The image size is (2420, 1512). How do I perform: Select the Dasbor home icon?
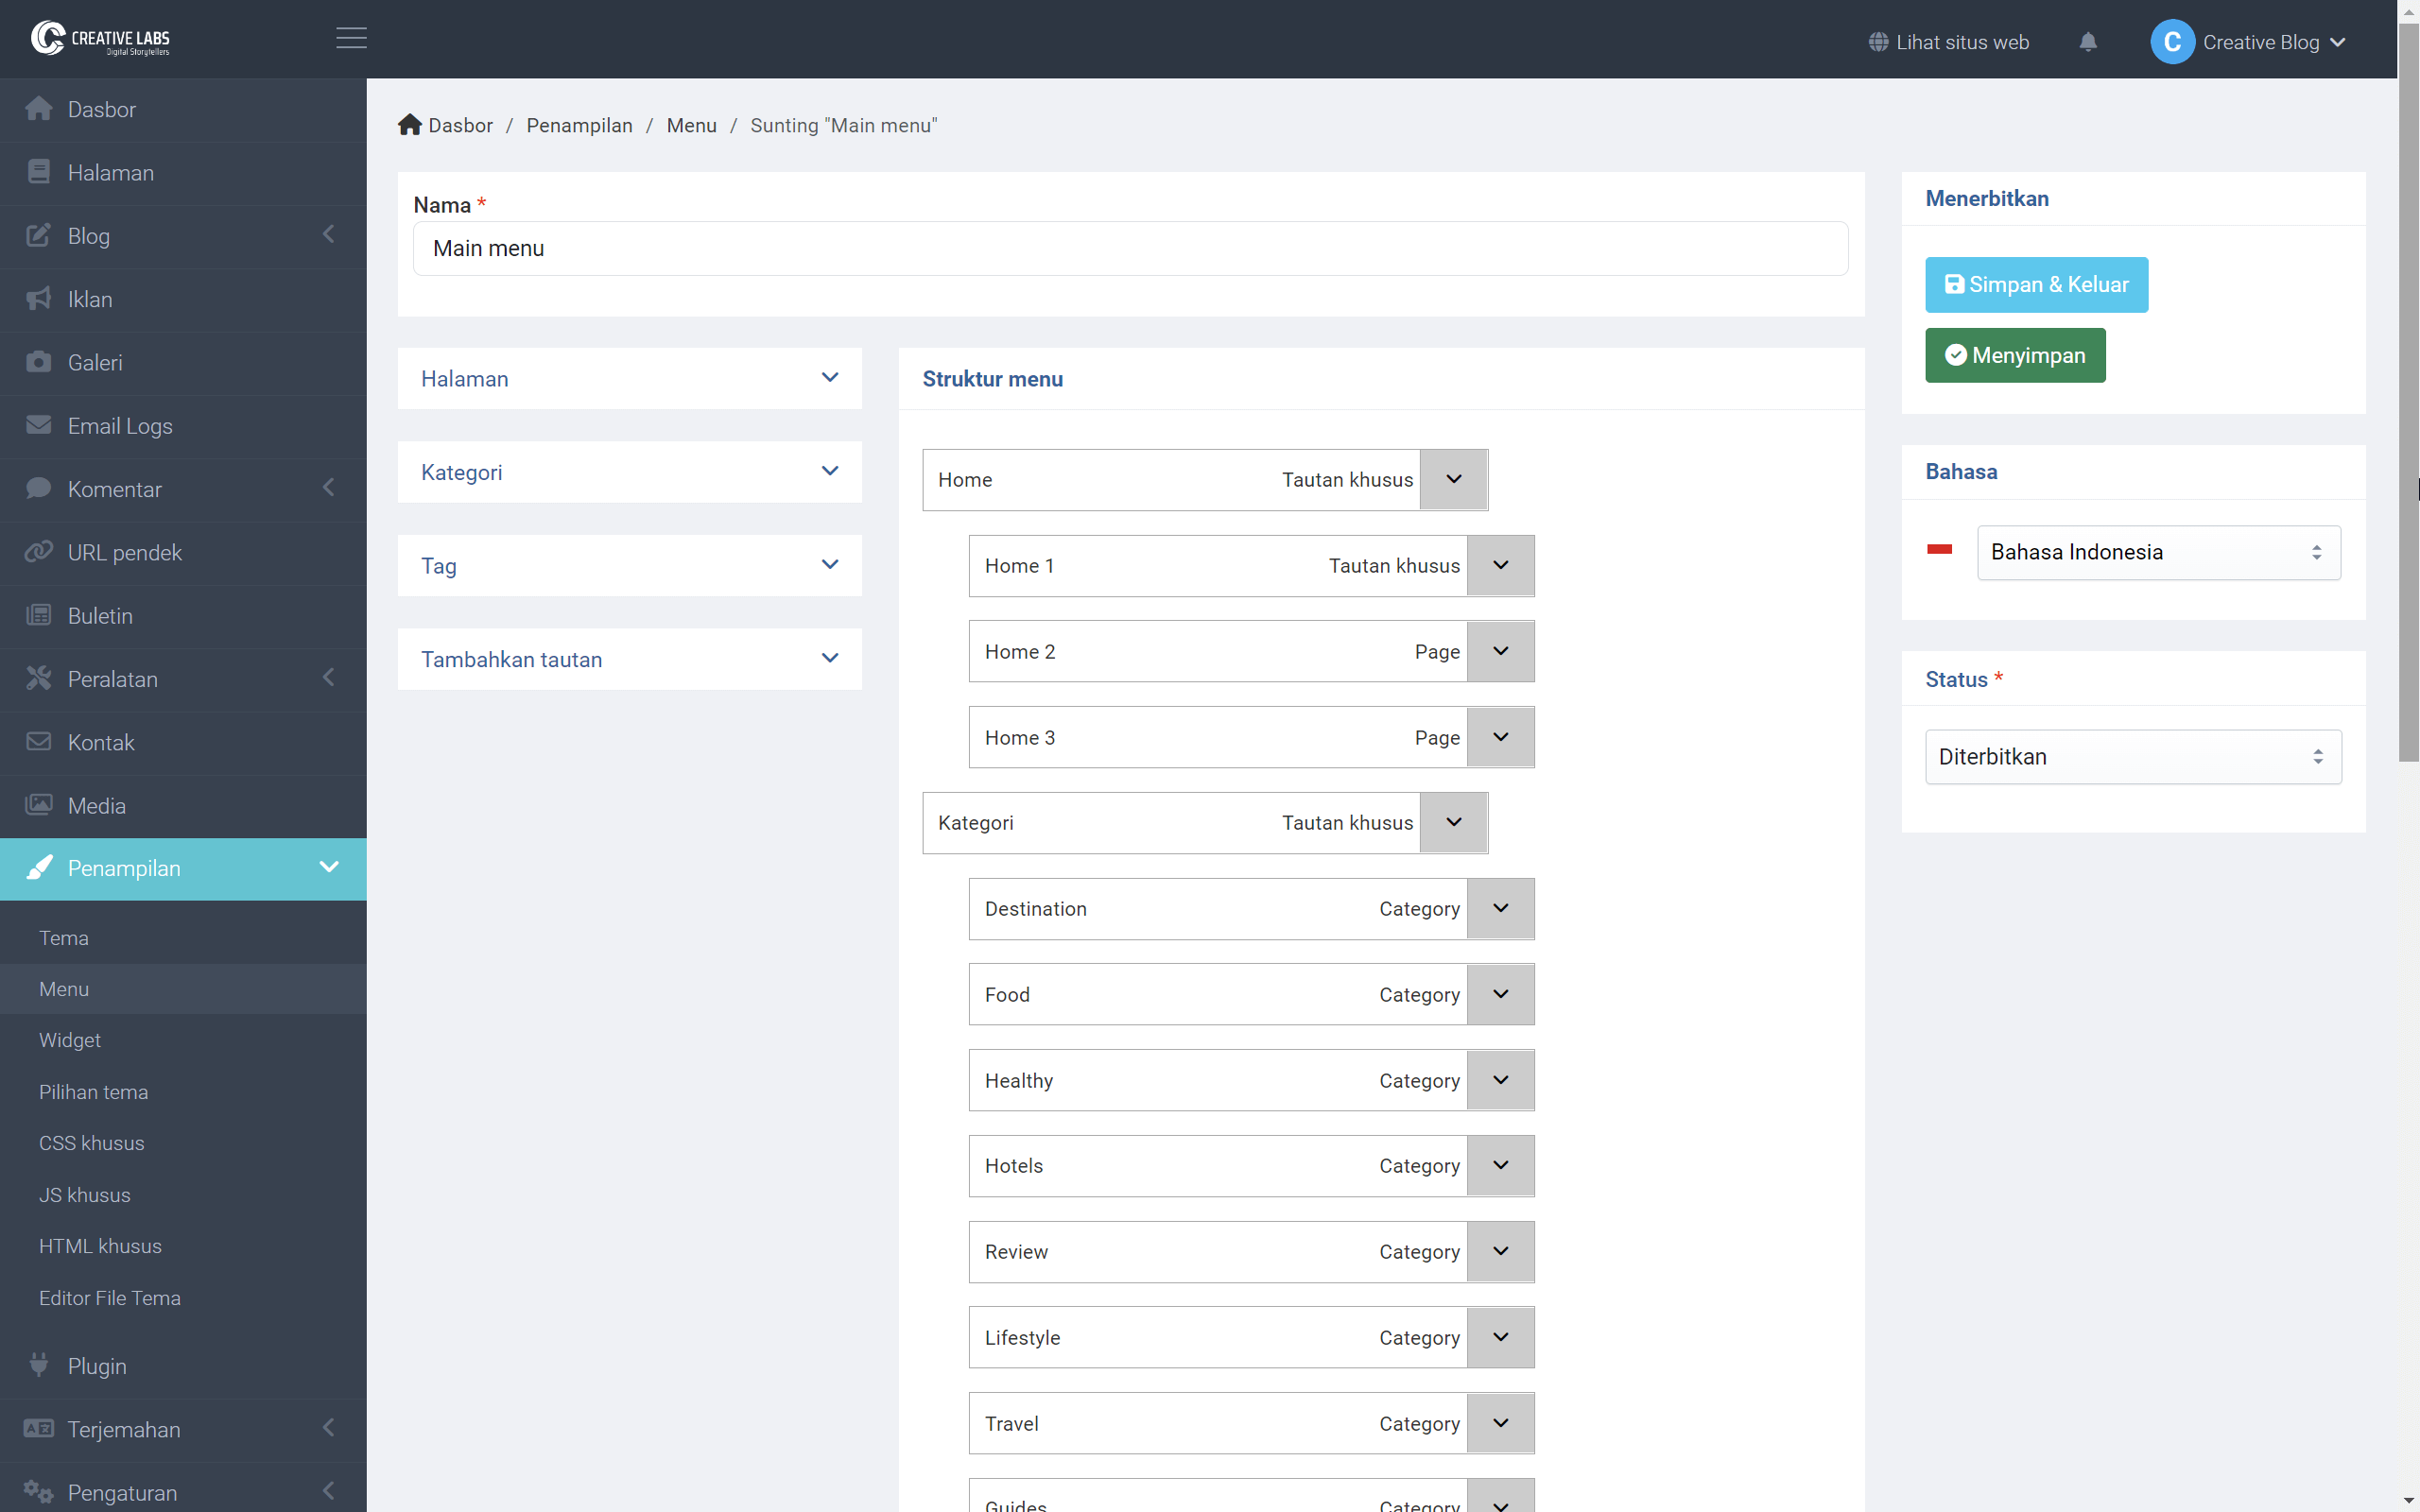tap(39, 108)
